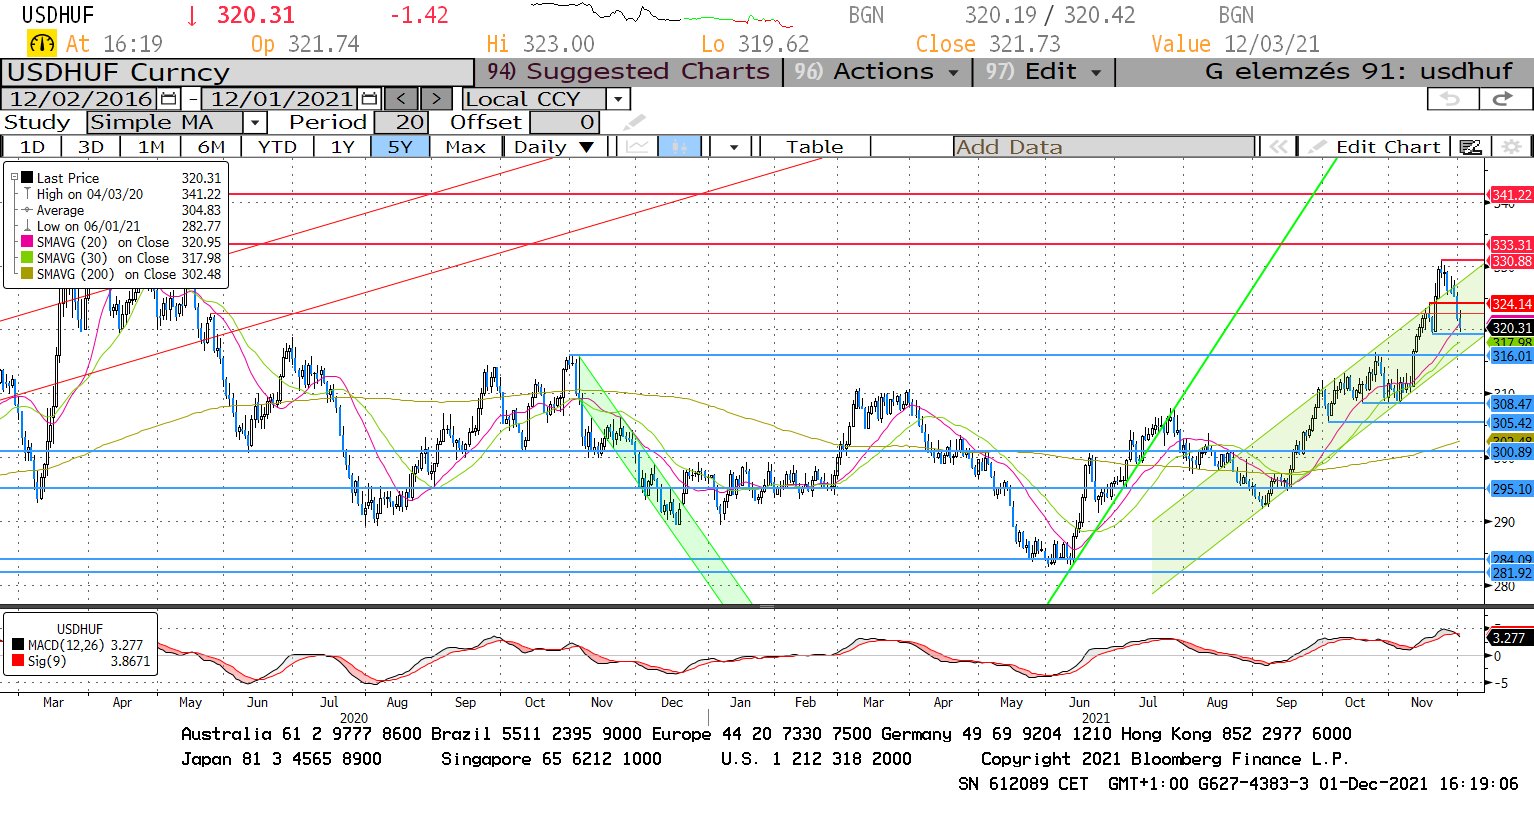Click the 3.277 MACD axis label
The image size is (1534, 813).
(x=1509, y=638)
